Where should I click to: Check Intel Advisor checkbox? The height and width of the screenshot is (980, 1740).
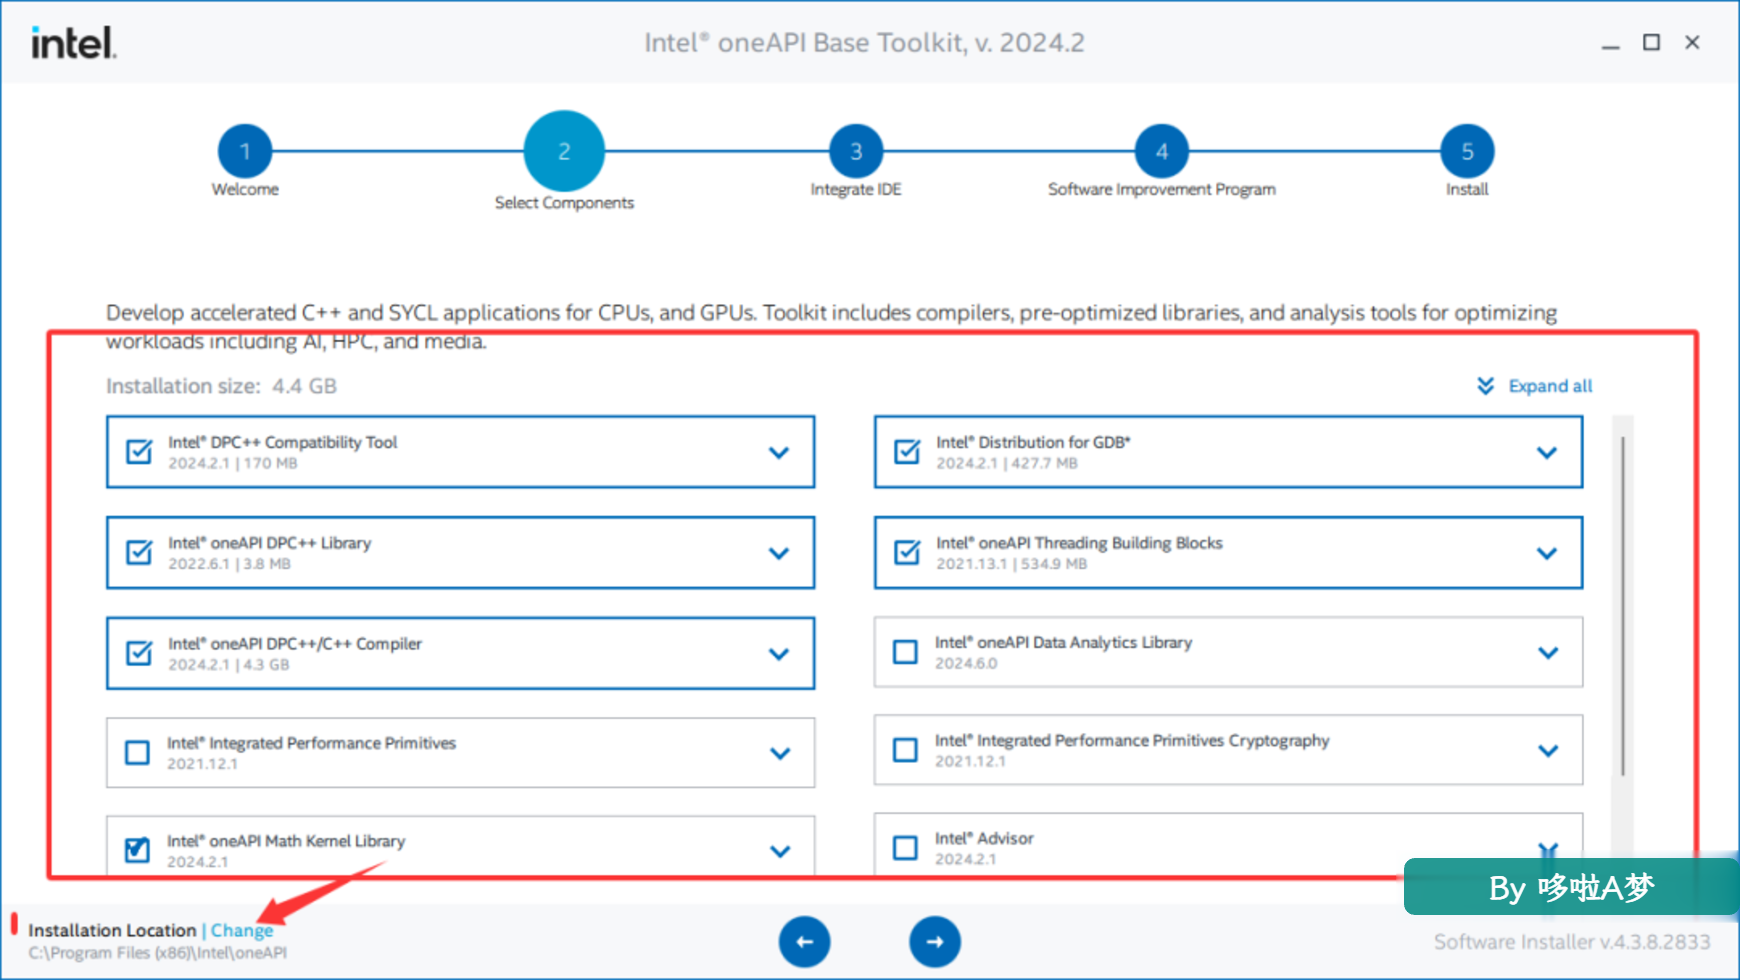pyautogui.click(x=905, y=848)
